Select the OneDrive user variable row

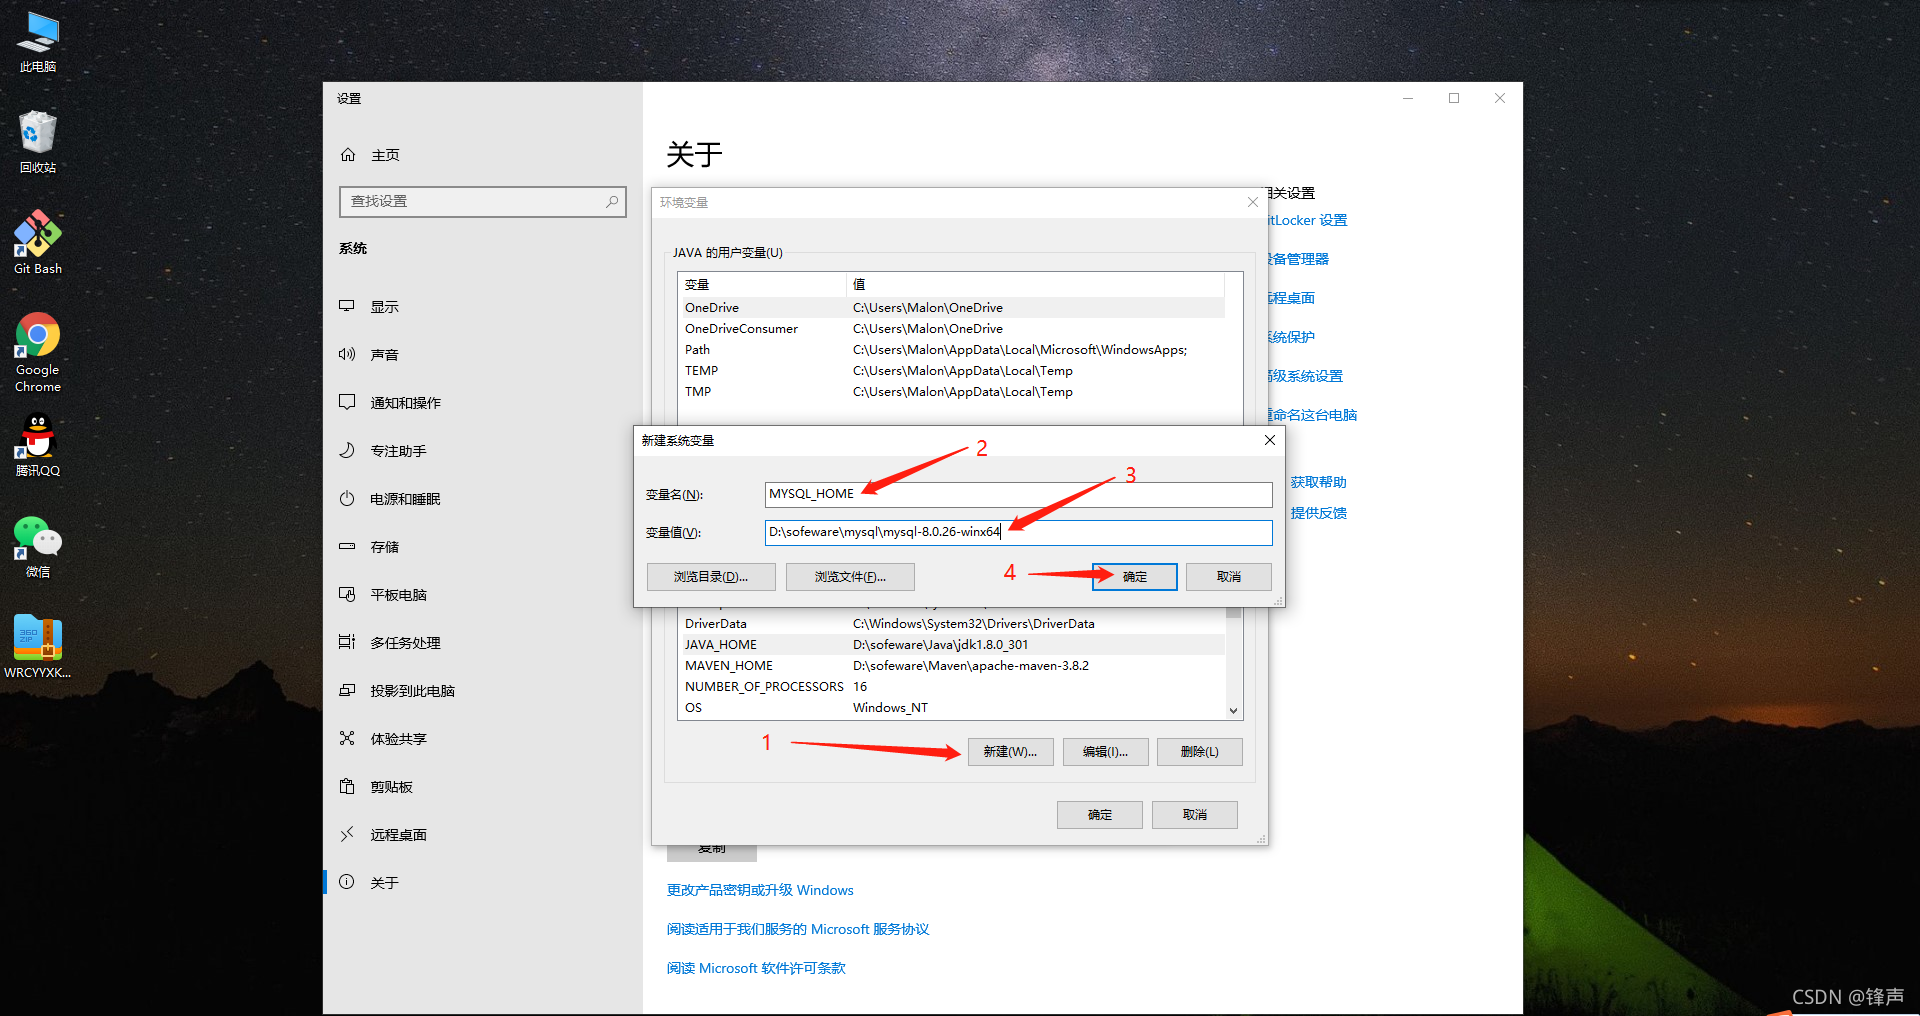[x=952, y=308]
